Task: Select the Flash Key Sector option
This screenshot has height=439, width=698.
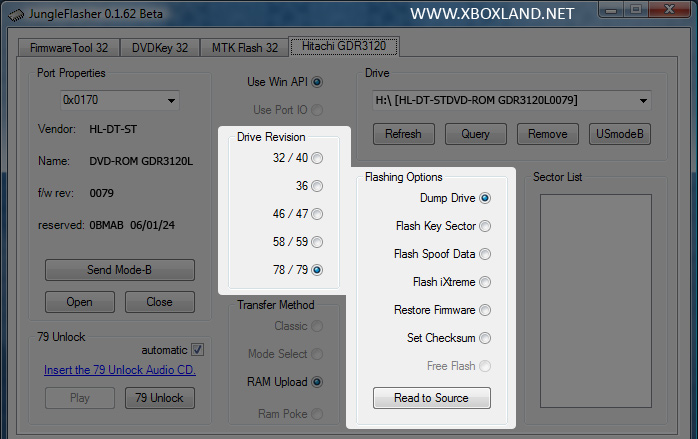Action: pos(485,226)
